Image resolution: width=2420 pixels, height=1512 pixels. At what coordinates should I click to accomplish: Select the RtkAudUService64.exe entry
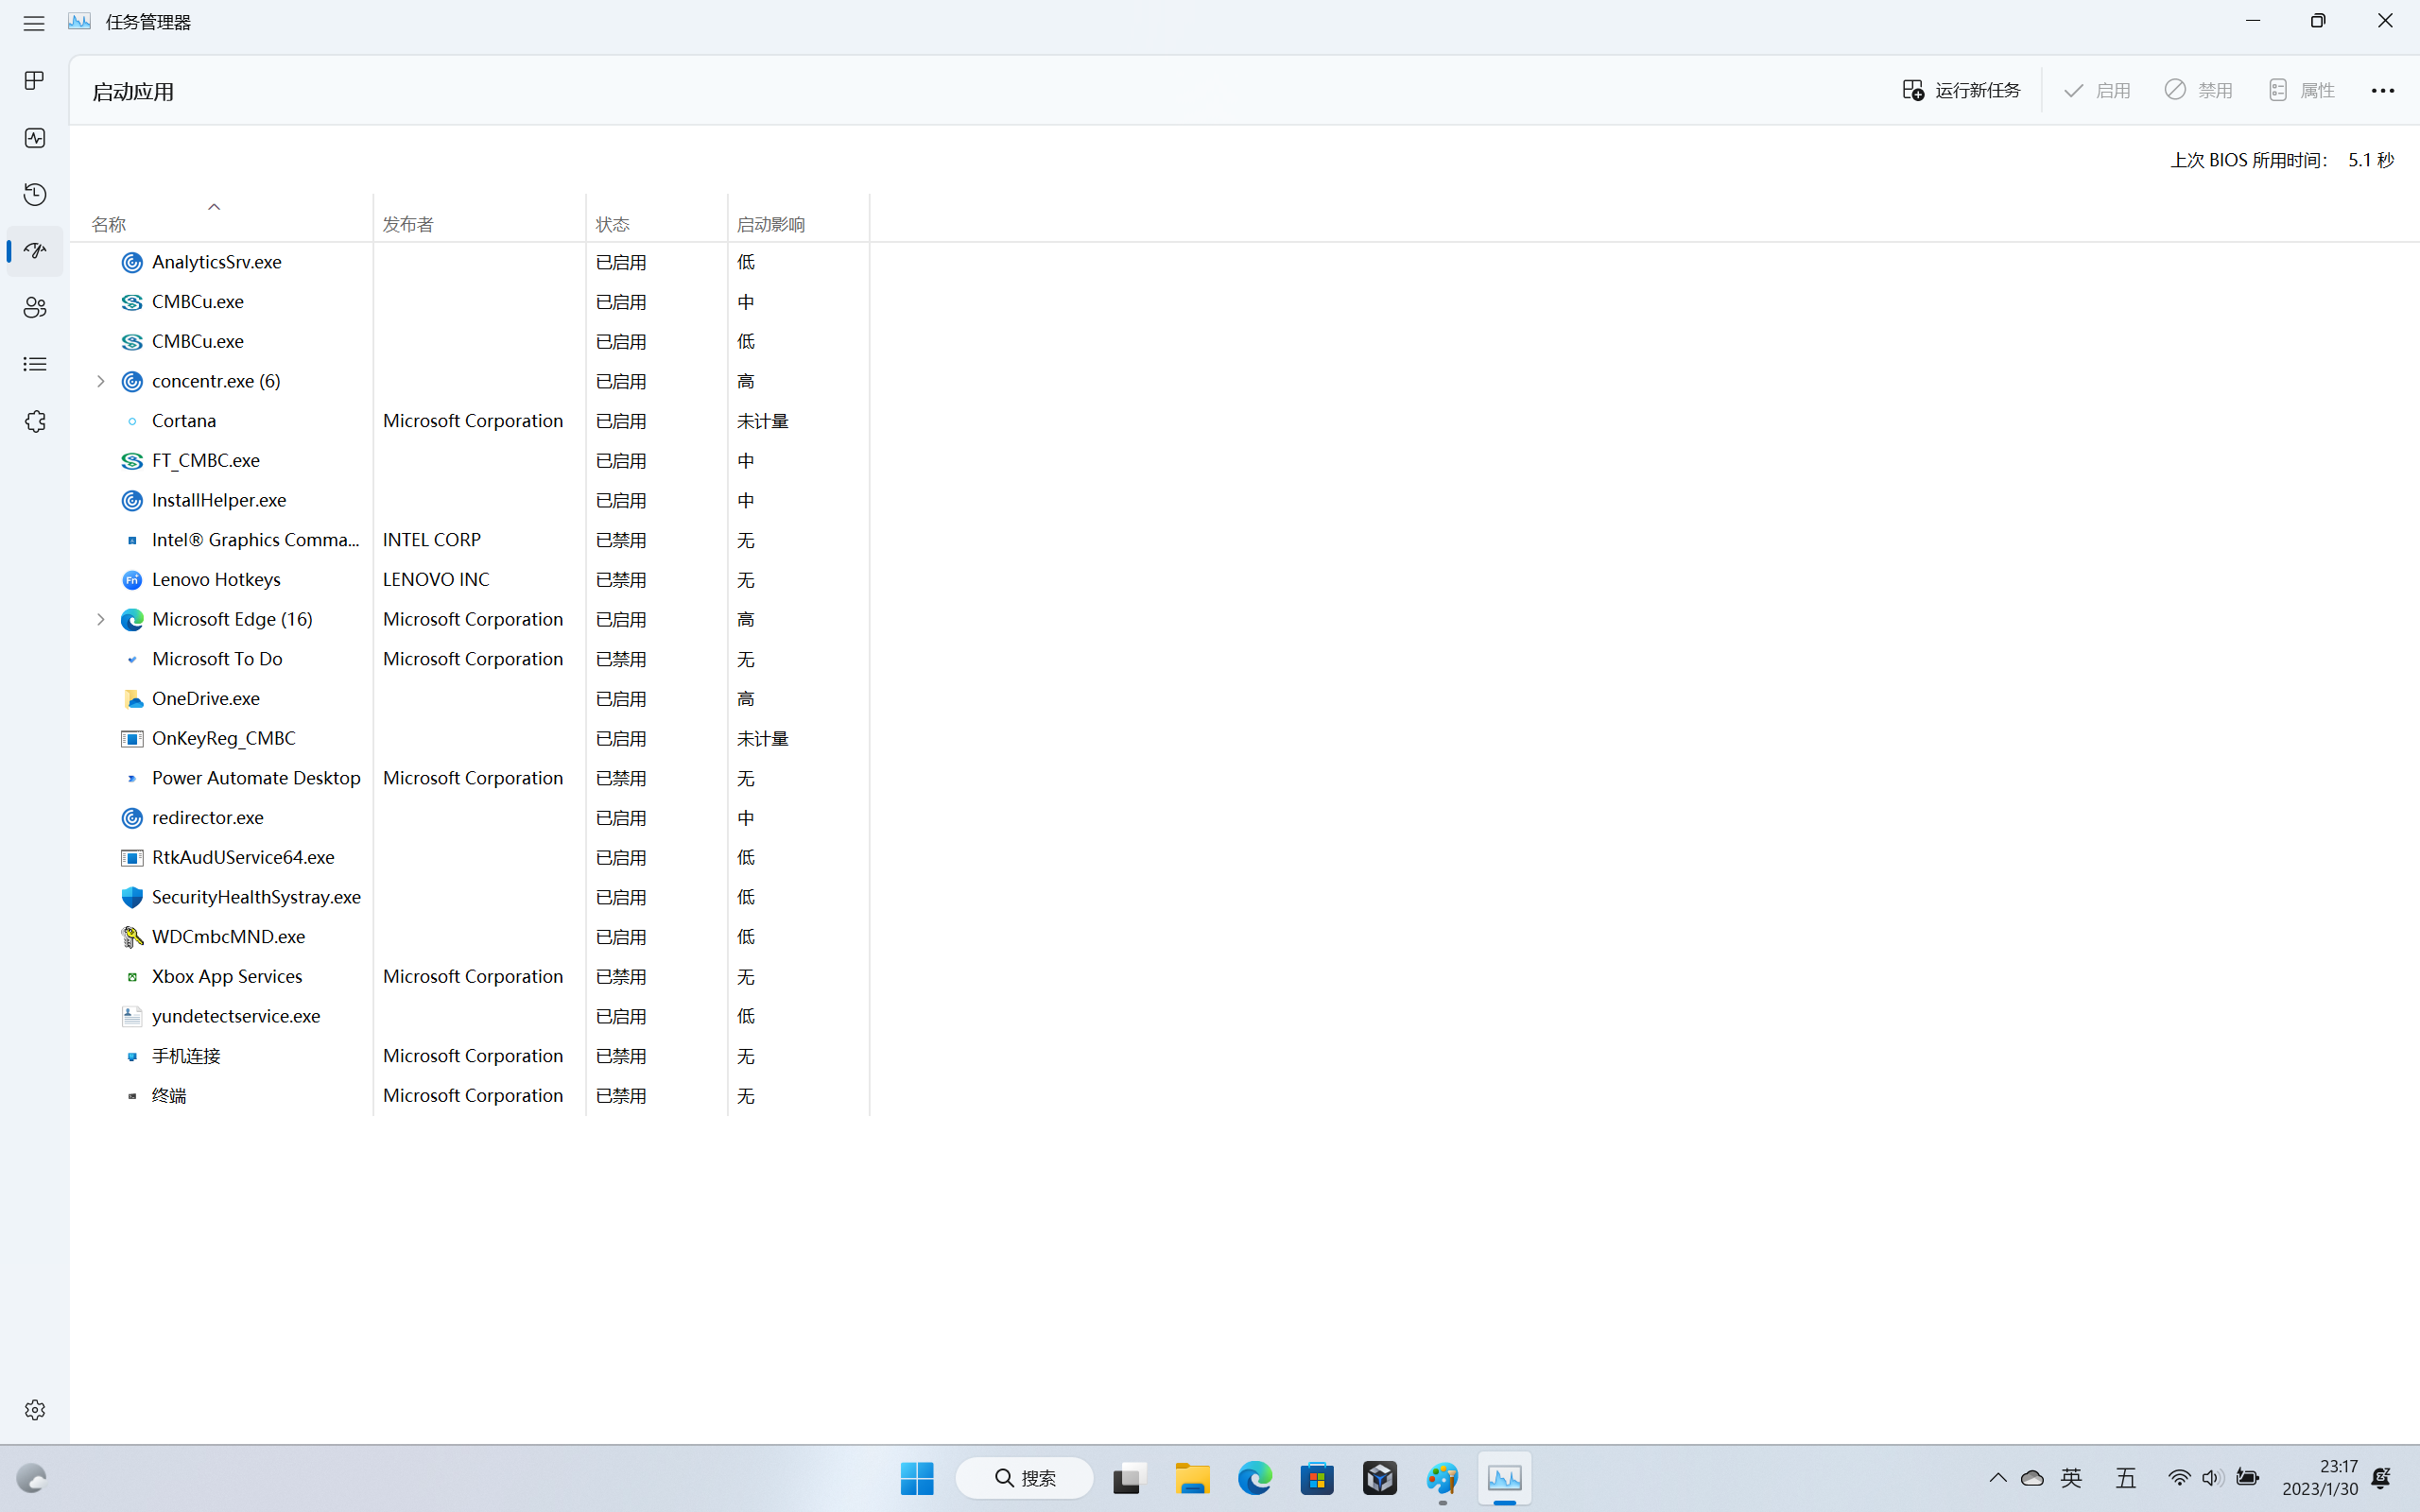[x=470, y=857]
